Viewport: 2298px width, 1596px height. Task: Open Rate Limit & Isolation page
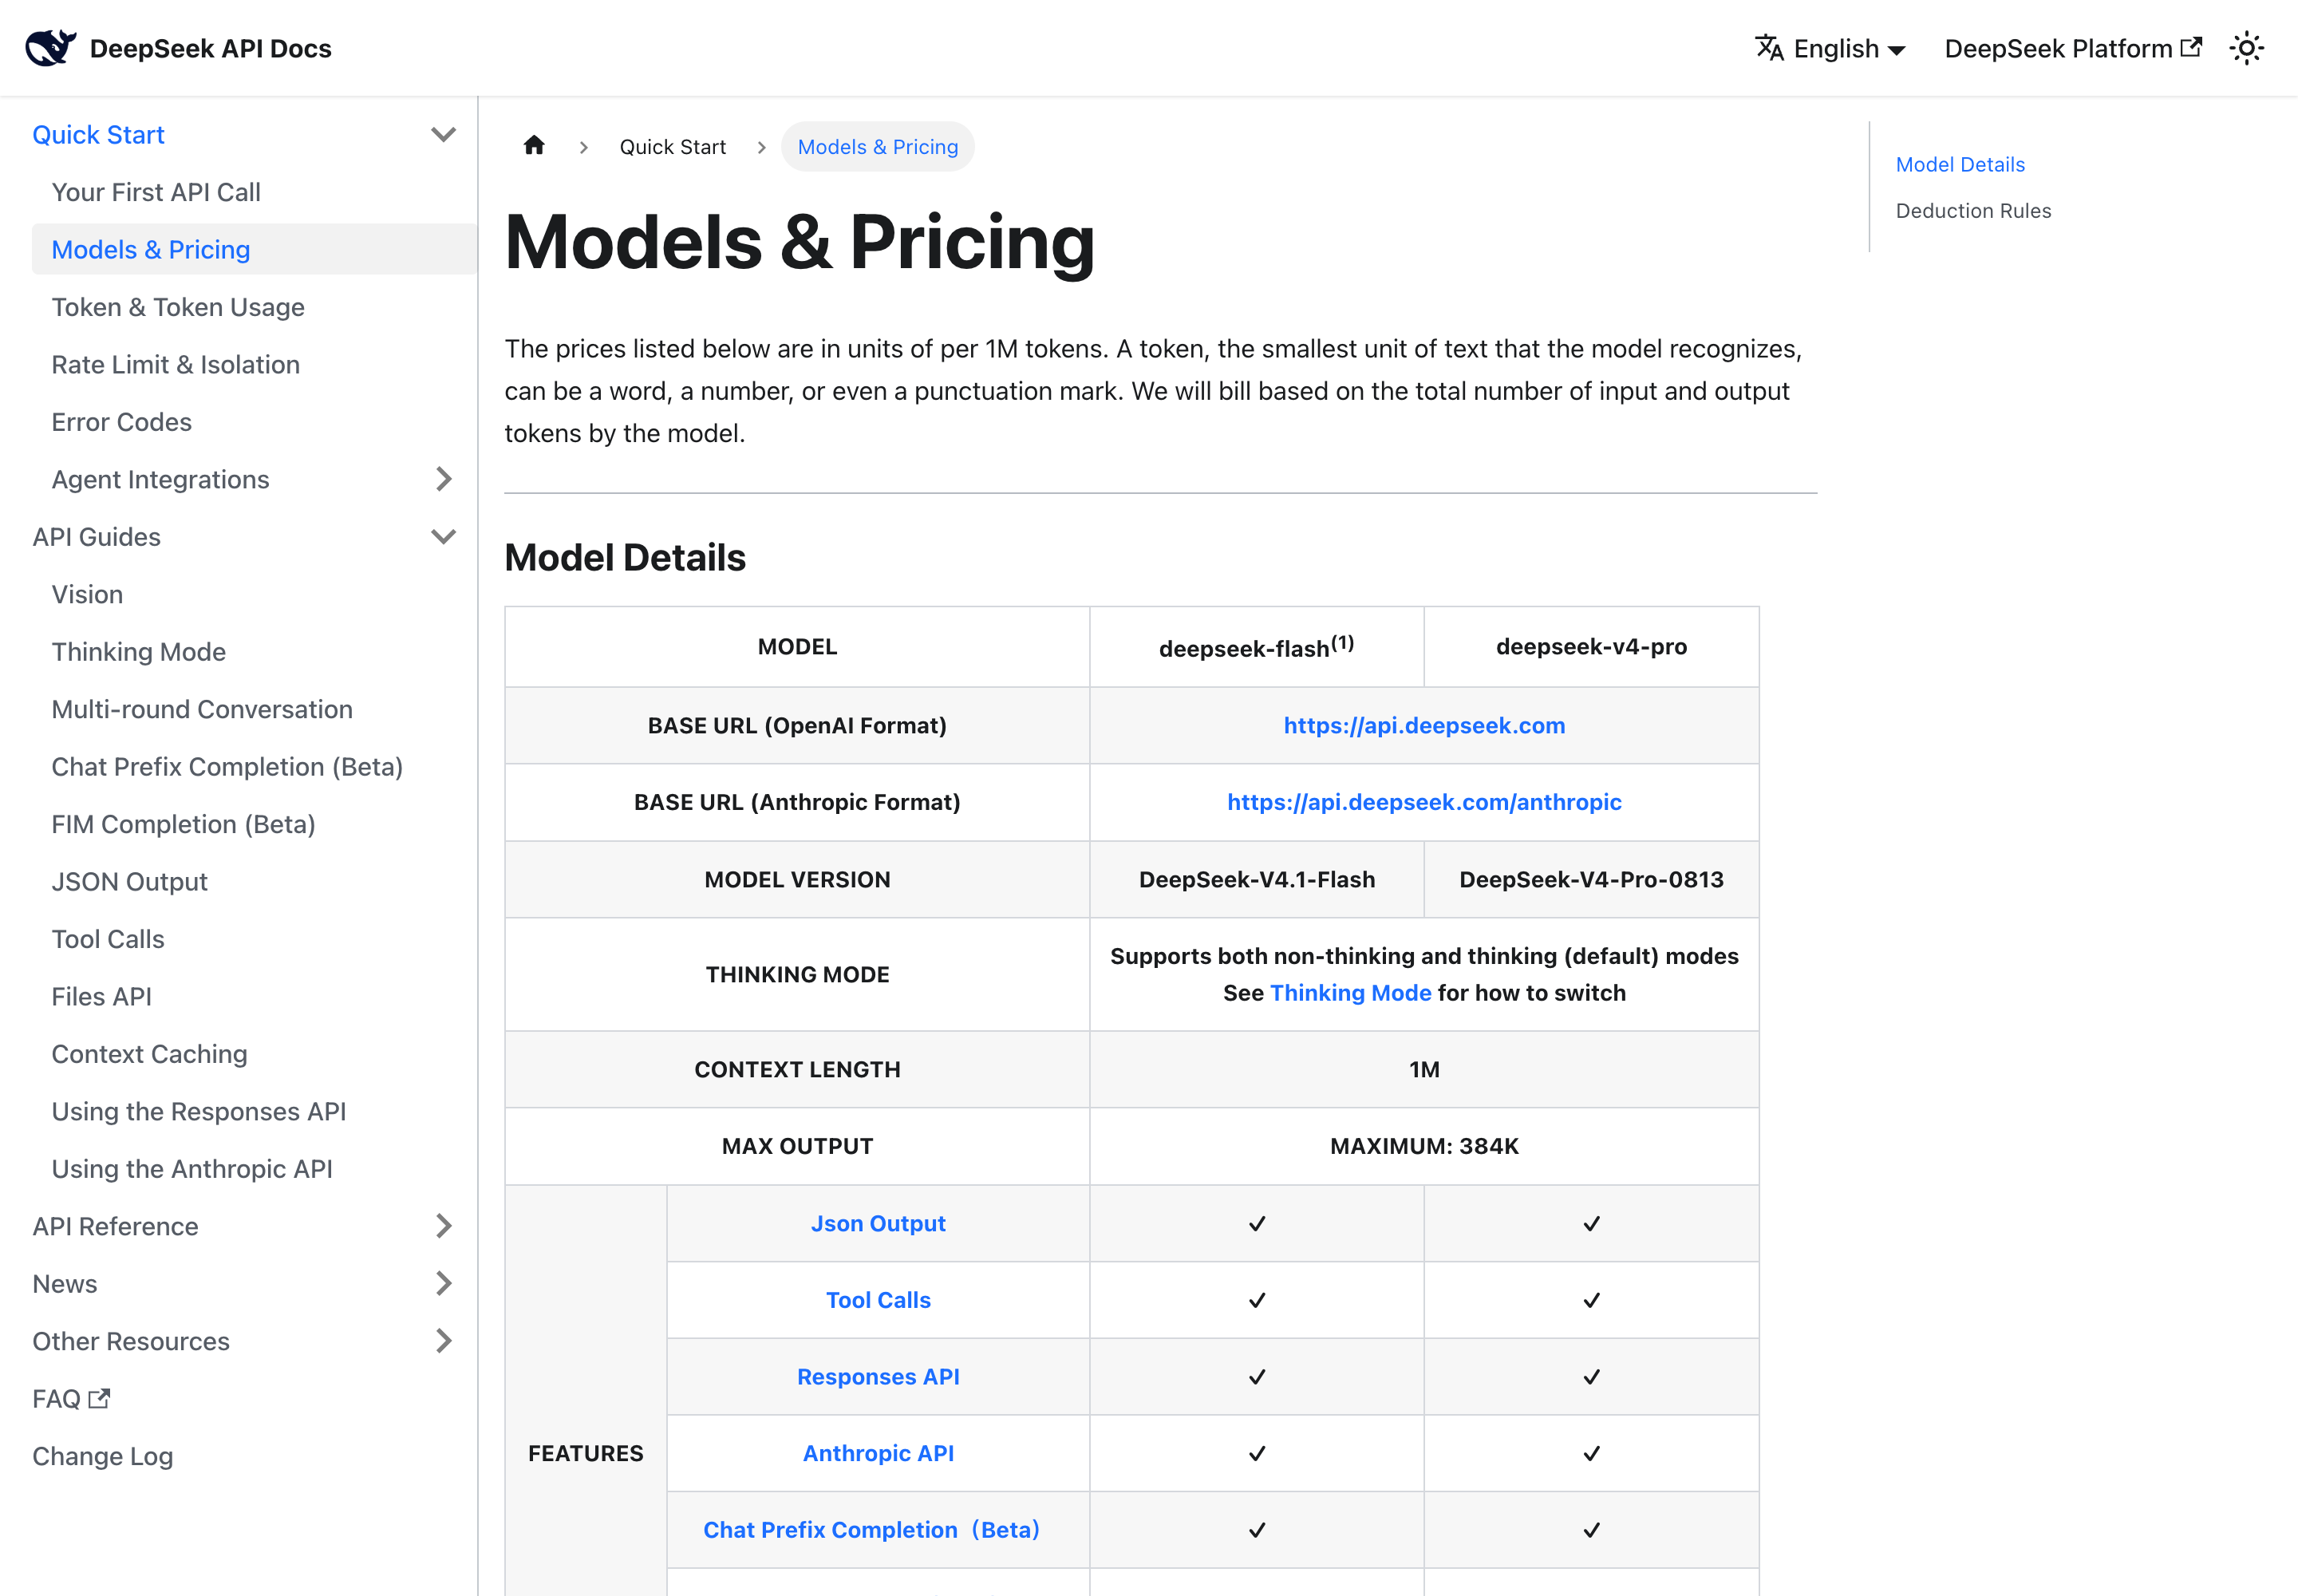pyautogui.click(x=176, y=364)
